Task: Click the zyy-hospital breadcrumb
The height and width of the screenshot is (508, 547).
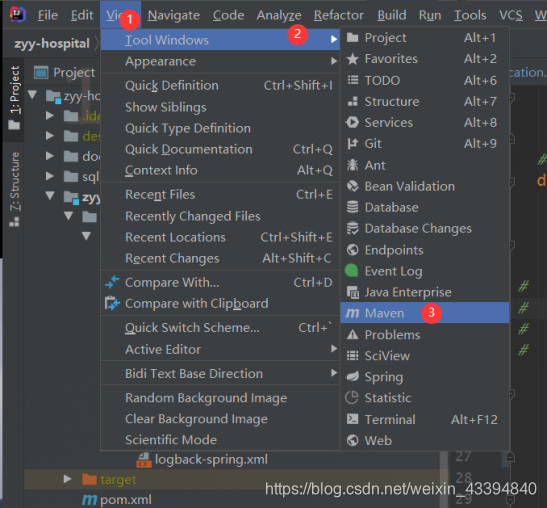Action: [52, 44]
